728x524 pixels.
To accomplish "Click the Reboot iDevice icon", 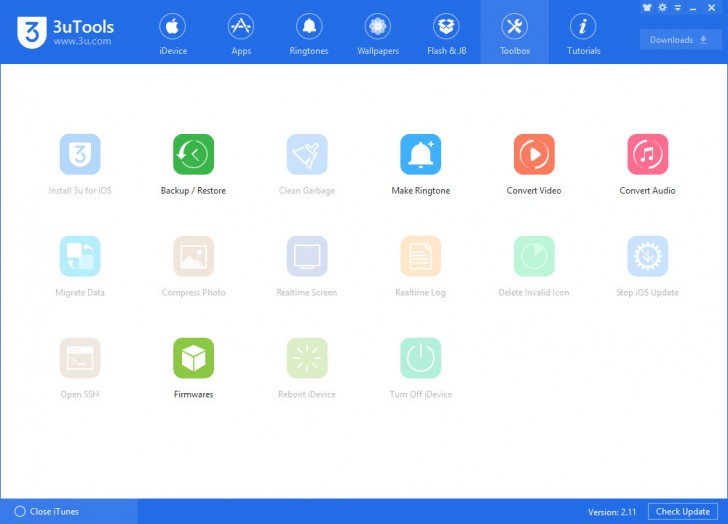I will click(x=307, y=358).
